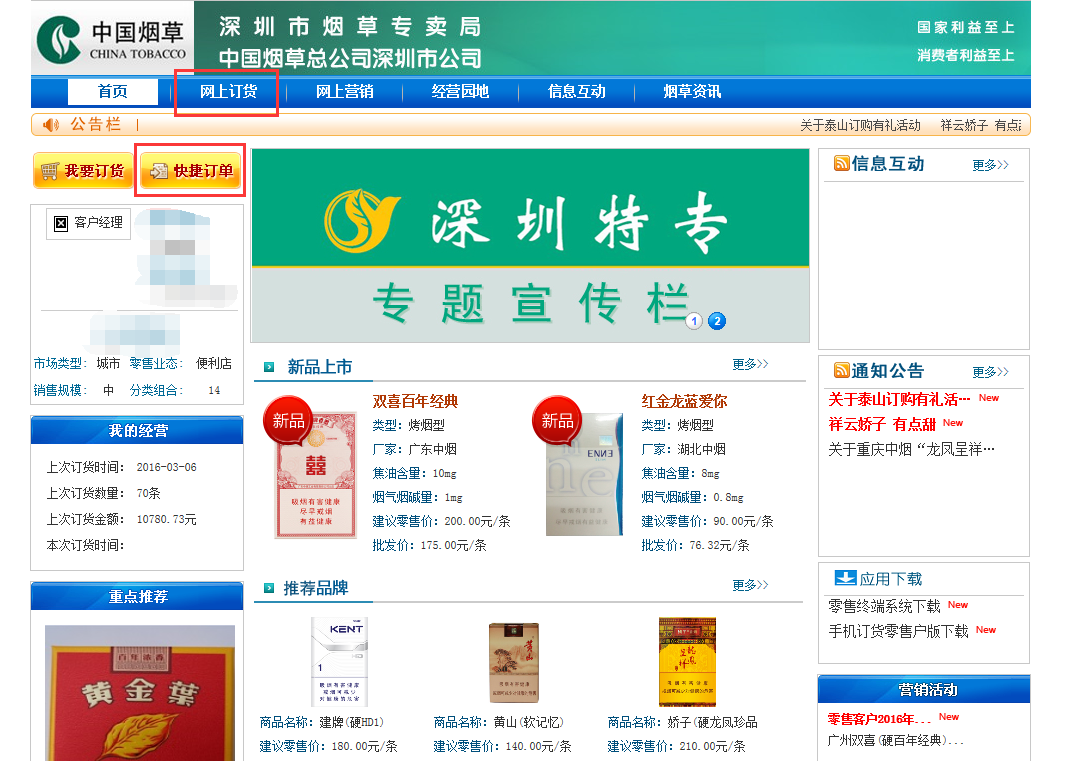This screenshot has height=761, width=1068.
Task: Select banner slide 1 indicator
Action: (x=694, y=321)
